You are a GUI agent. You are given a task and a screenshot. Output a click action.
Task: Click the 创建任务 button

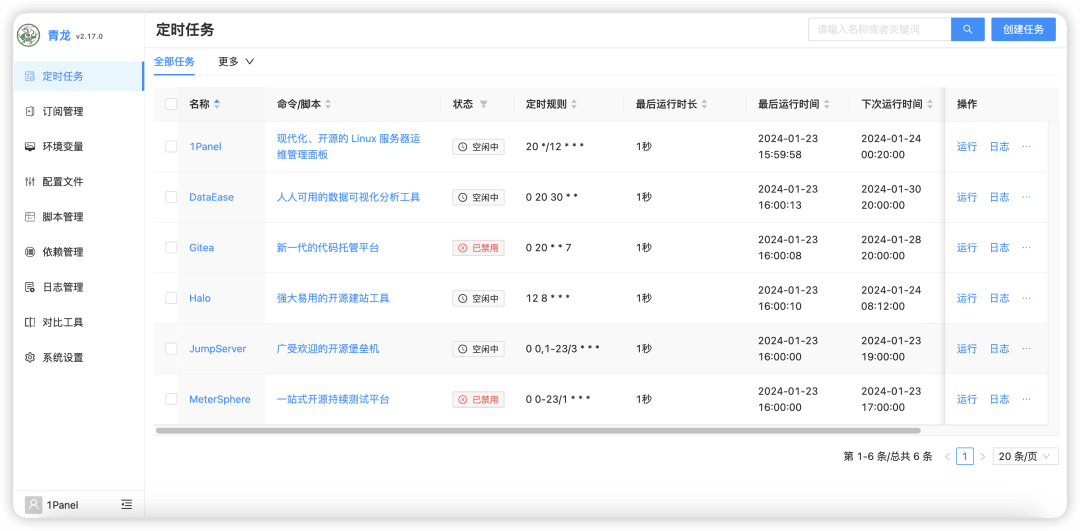[x=1024, y=30]
